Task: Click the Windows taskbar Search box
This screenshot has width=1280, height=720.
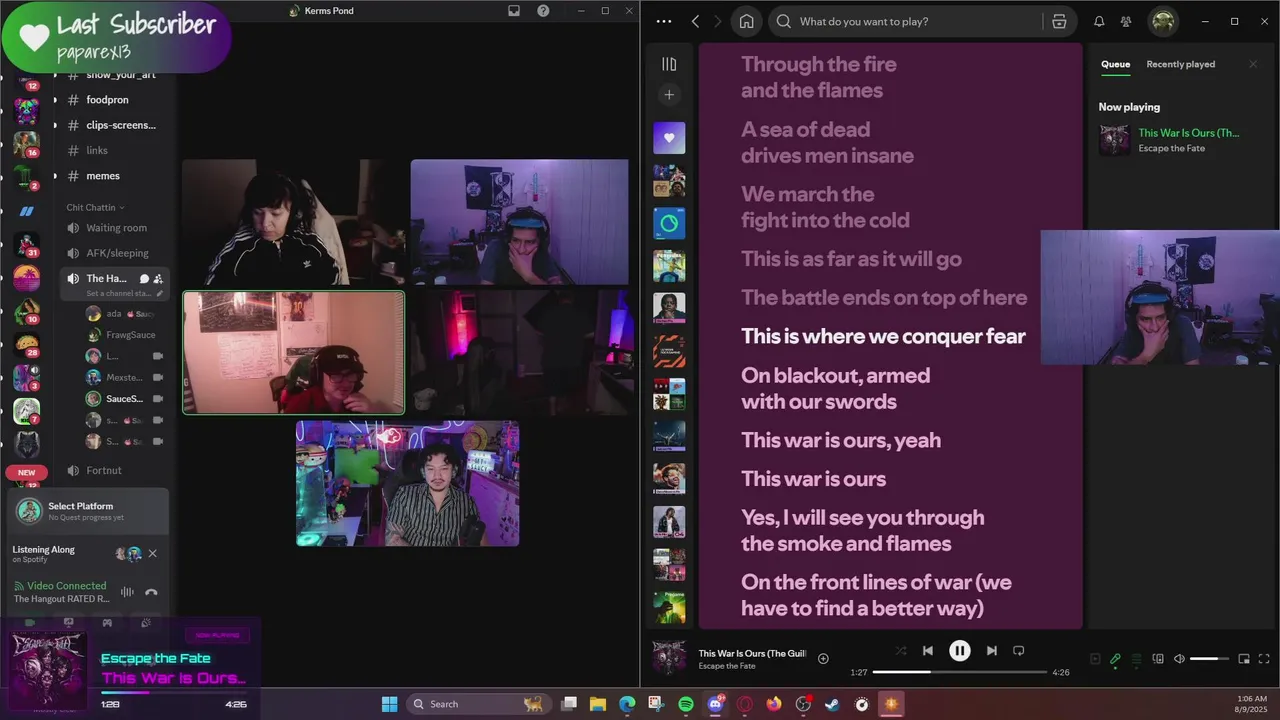Action: 478,704
